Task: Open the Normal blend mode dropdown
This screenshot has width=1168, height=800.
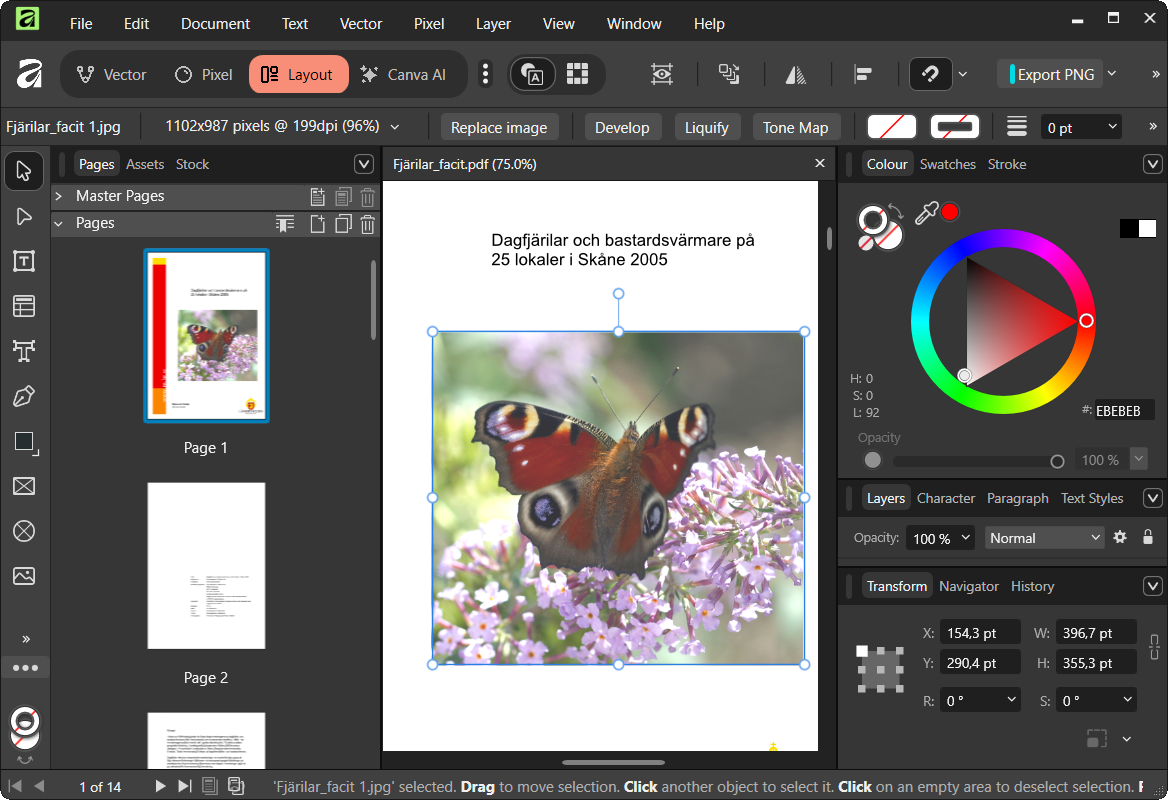Action: (1044, 538)
